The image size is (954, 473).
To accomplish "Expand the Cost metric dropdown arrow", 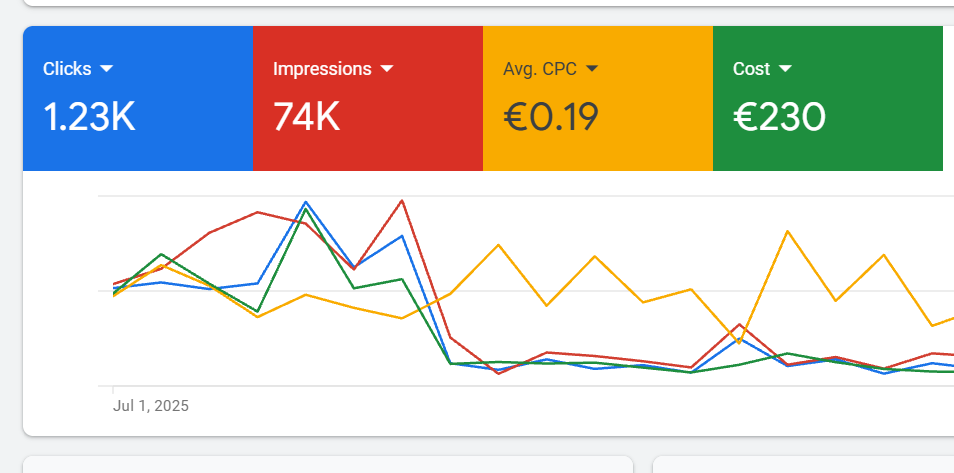I will click(x=785, y=69).
